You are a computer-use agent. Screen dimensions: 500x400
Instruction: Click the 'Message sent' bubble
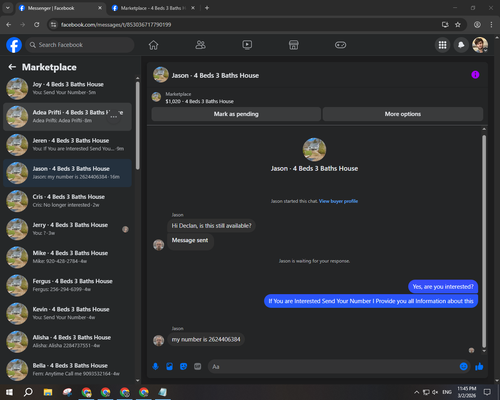pos(190,241)
